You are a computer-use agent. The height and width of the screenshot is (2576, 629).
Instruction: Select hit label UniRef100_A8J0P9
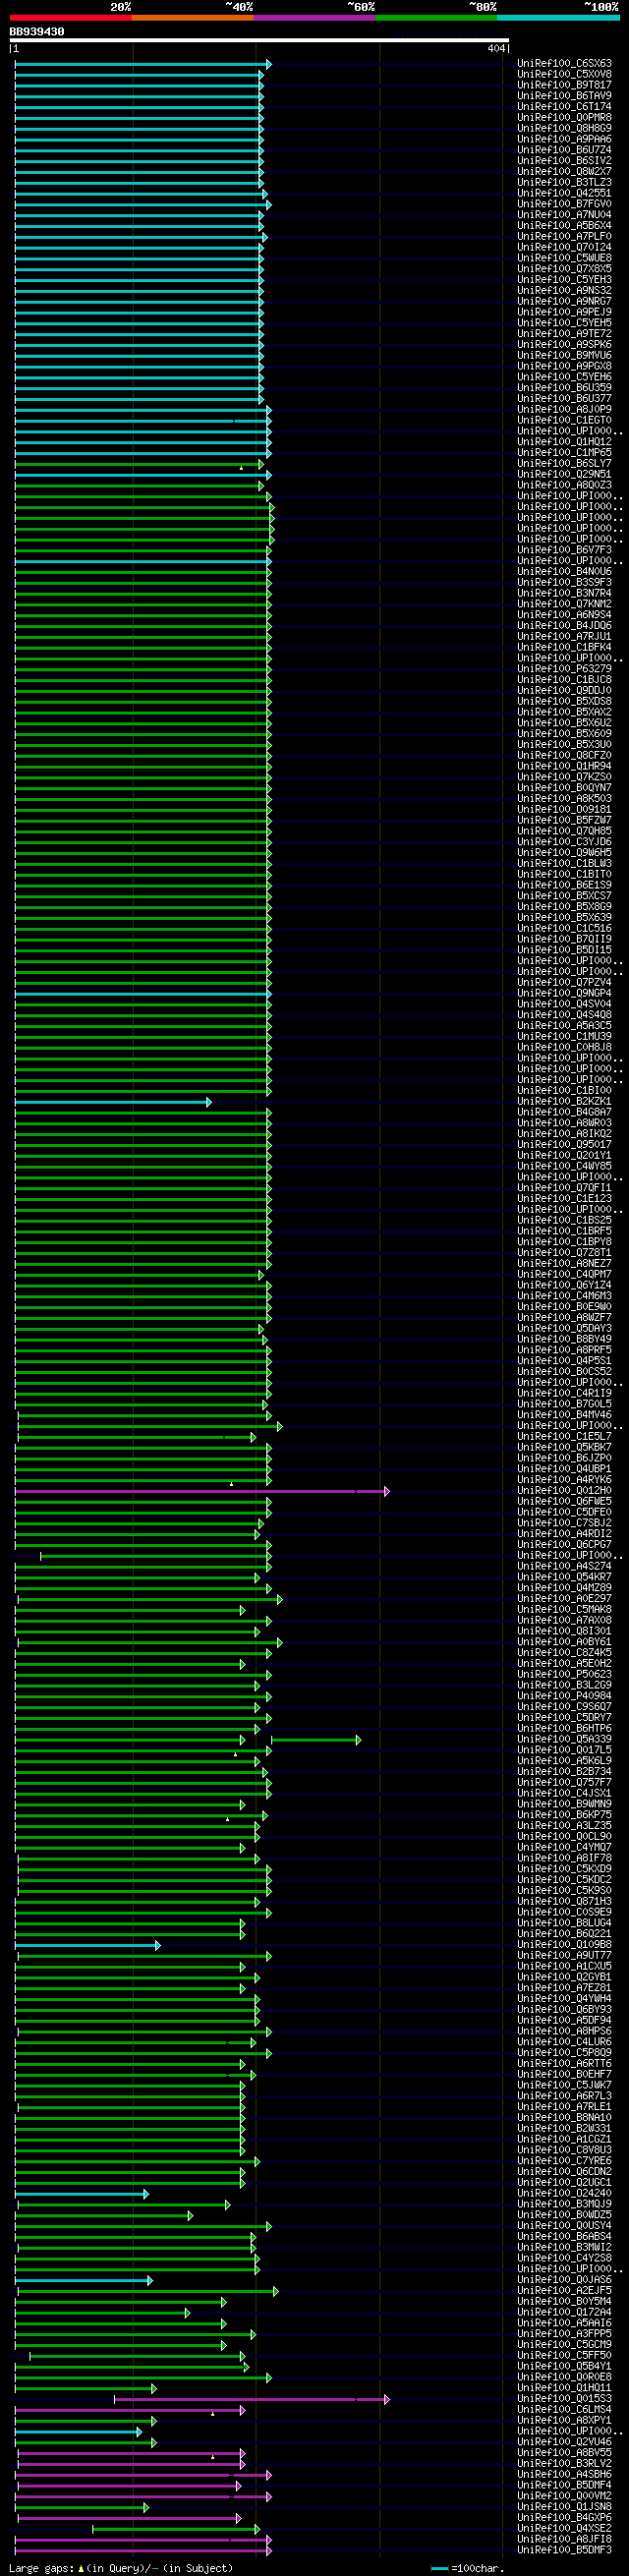[x=564, y=410]
